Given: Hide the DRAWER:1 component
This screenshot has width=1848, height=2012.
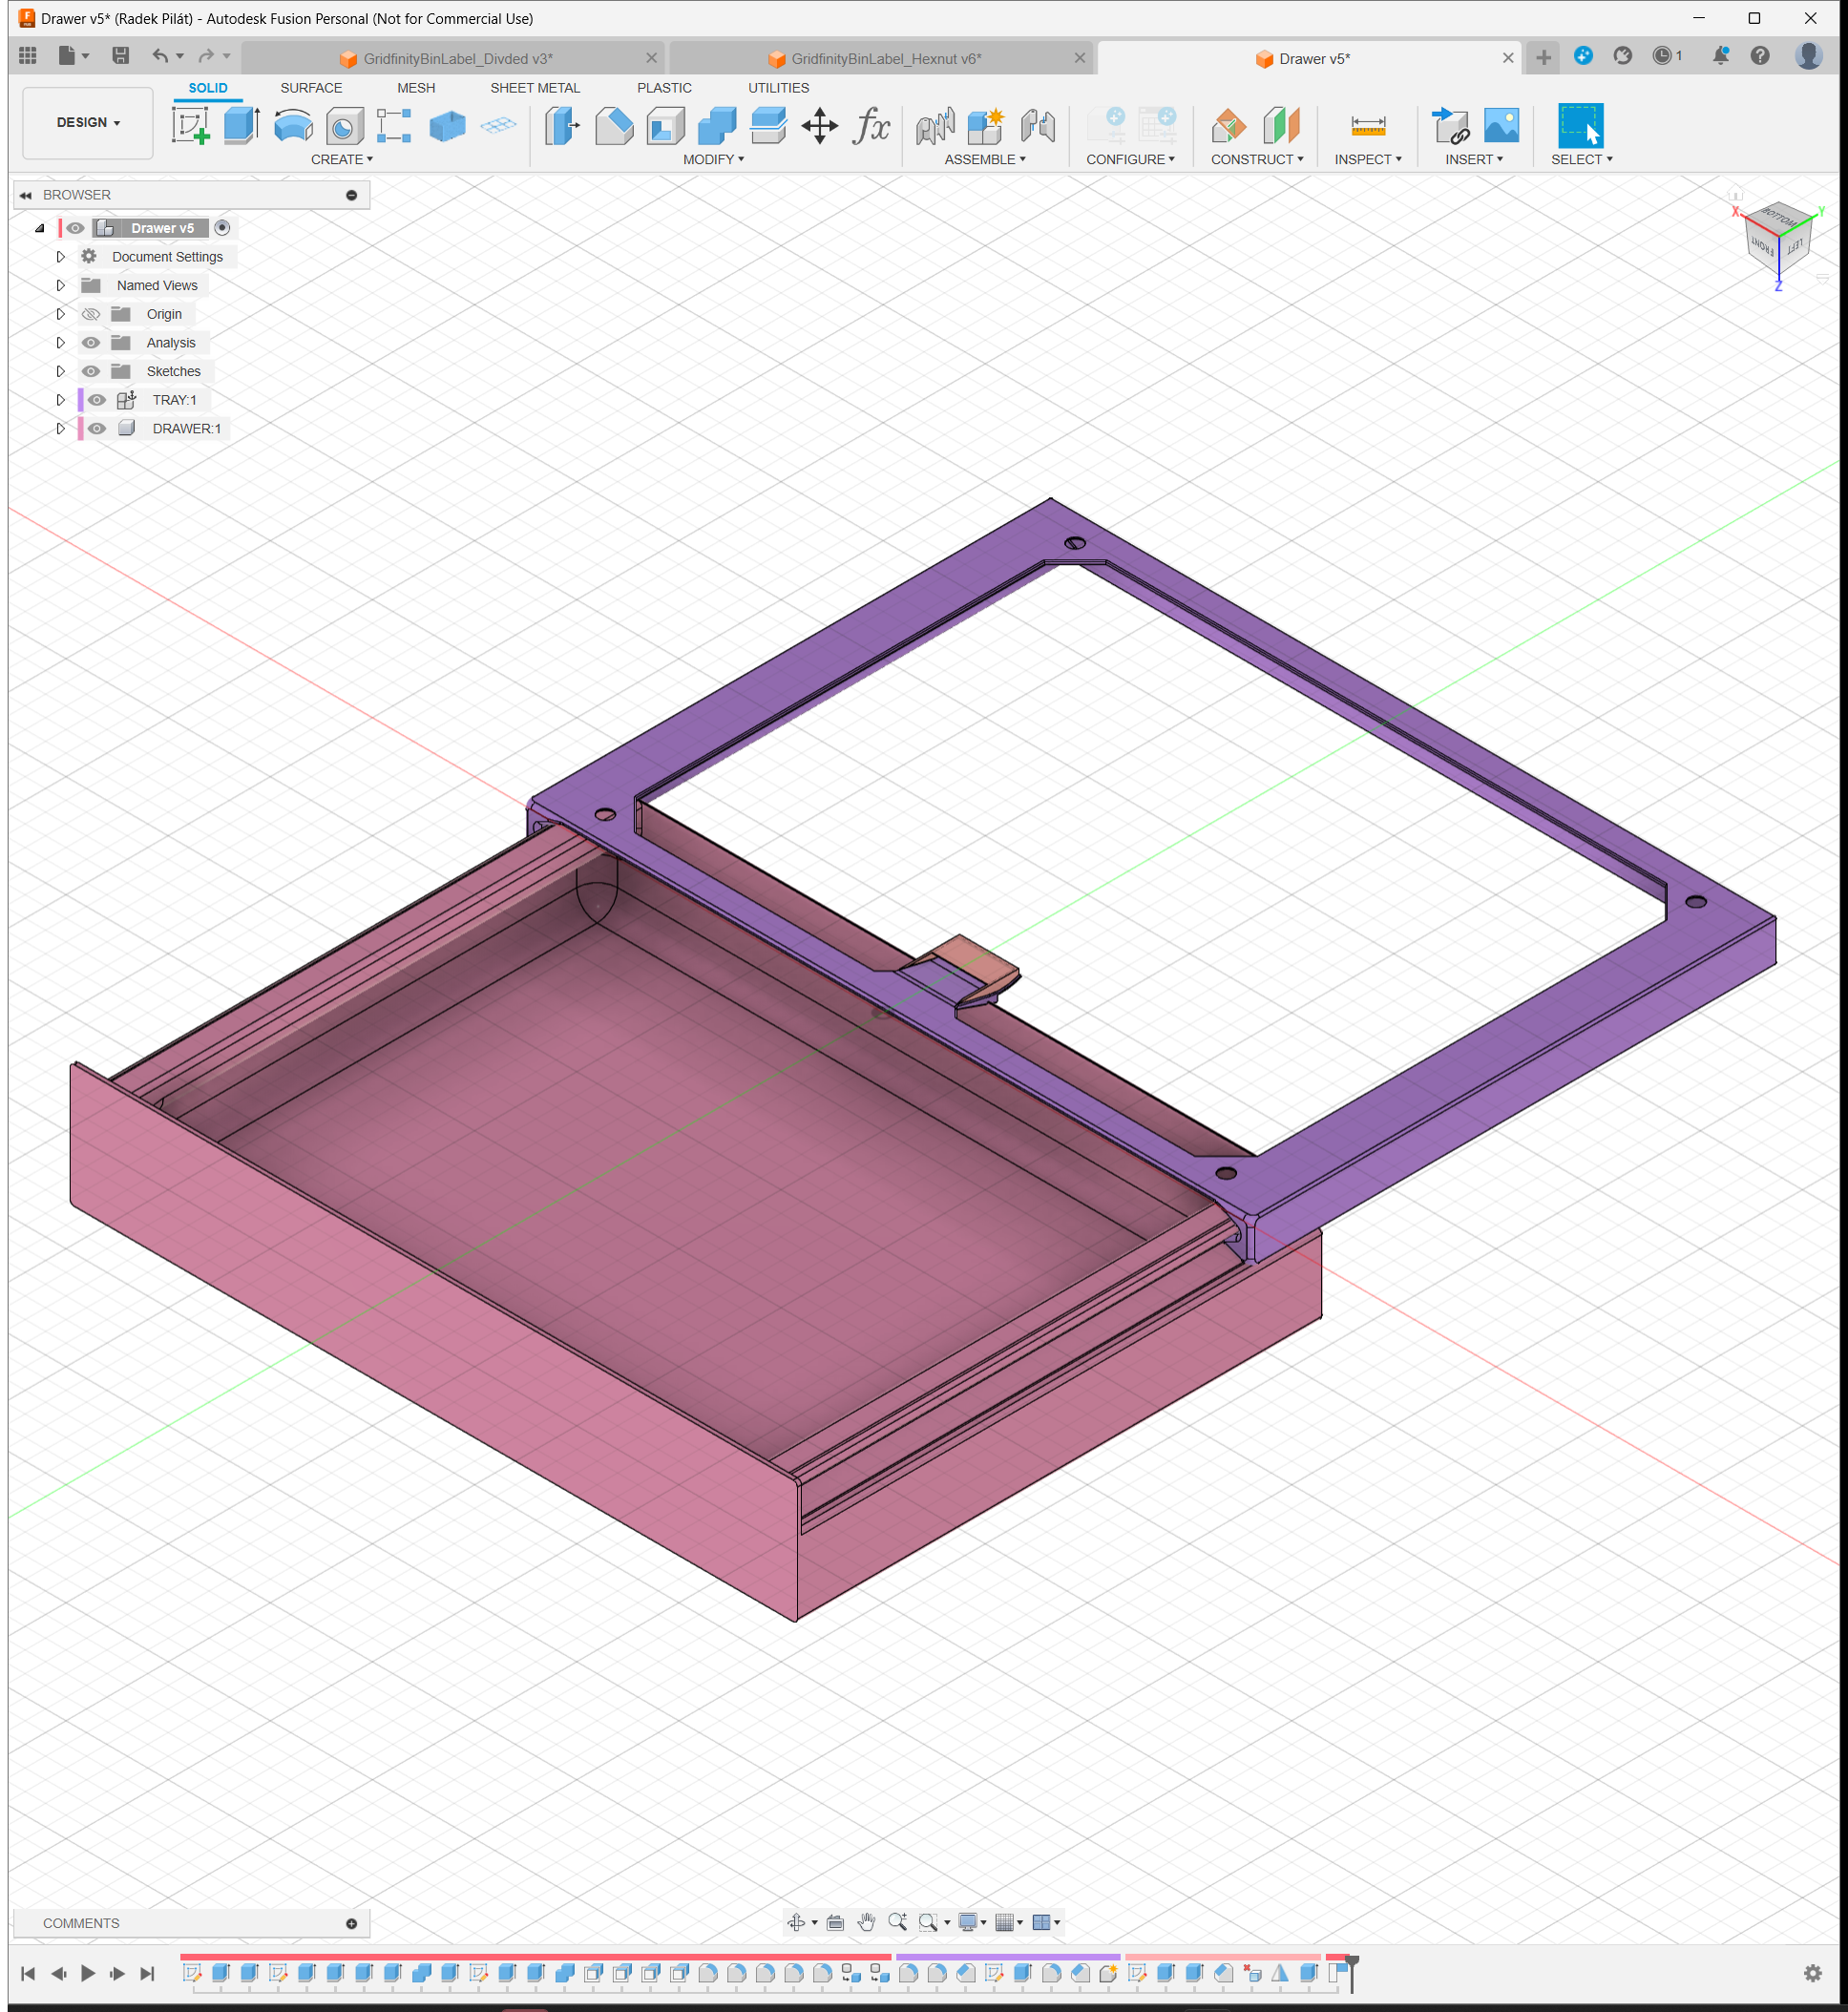Looking at the screenshot, I should (x=97, y=428).
